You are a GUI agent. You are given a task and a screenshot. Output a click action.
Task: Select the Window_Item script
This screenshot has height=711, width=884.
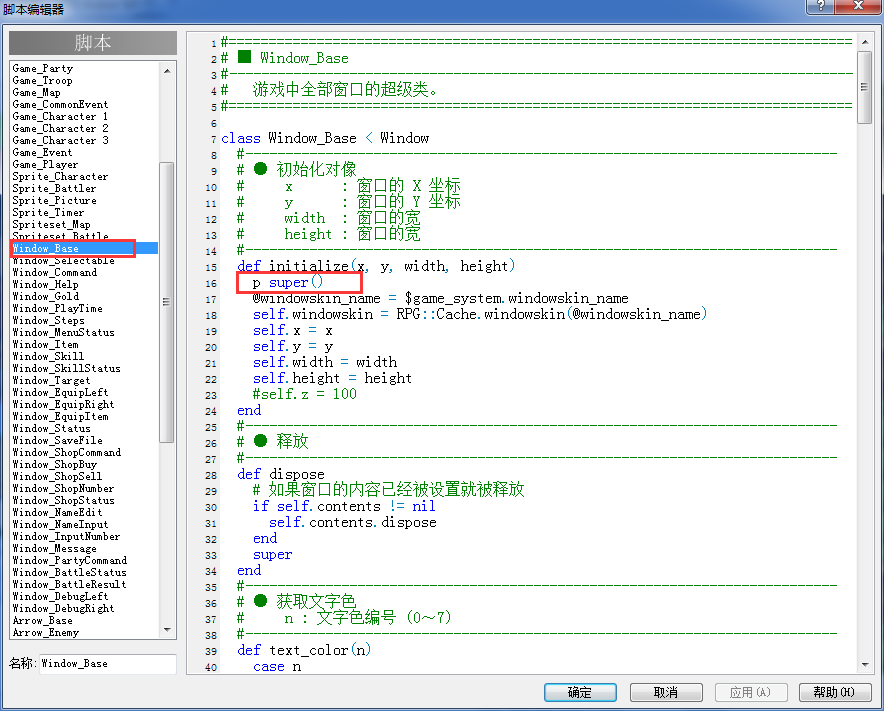[x=46, y=345]
